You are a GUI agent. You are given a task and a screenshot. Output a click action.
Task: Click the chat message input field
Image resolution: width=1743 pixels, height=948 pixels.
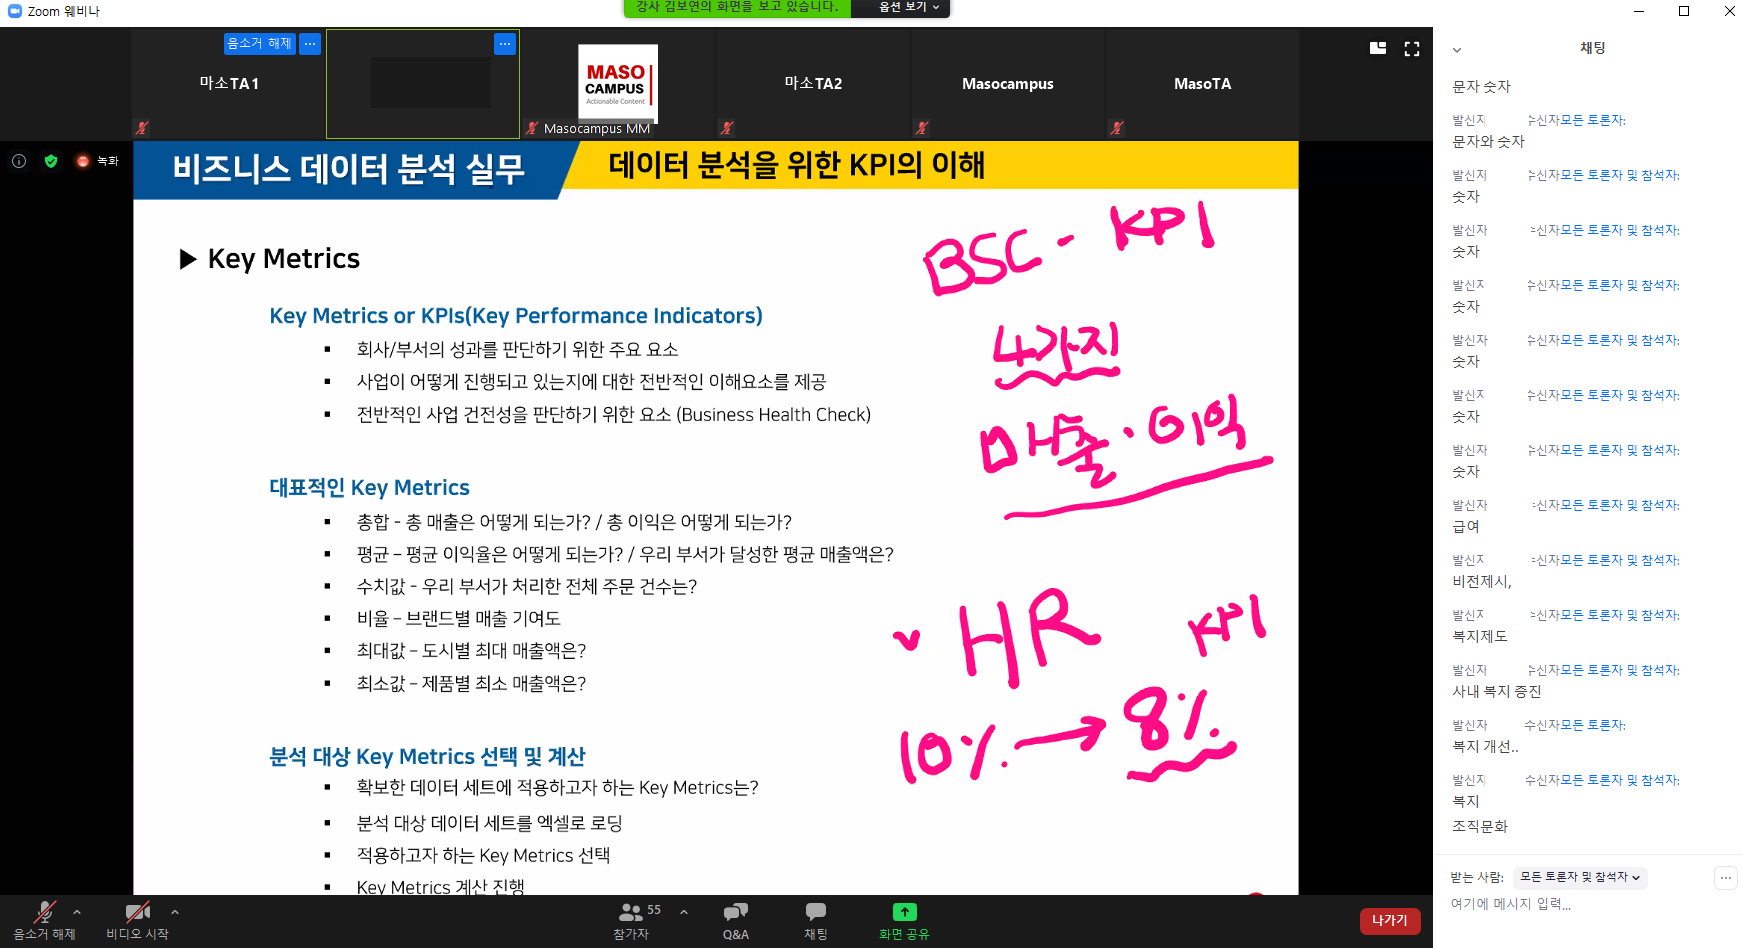1580,904
